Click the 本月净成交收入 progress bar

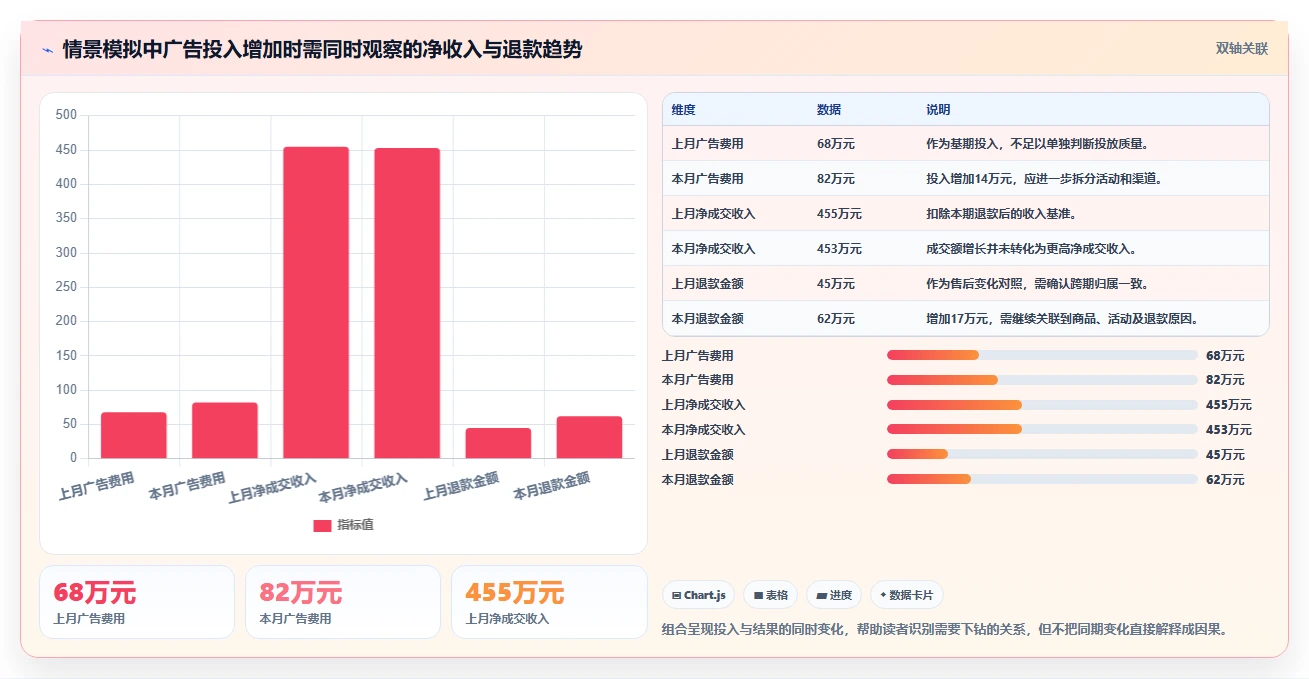click(1042, 430)
